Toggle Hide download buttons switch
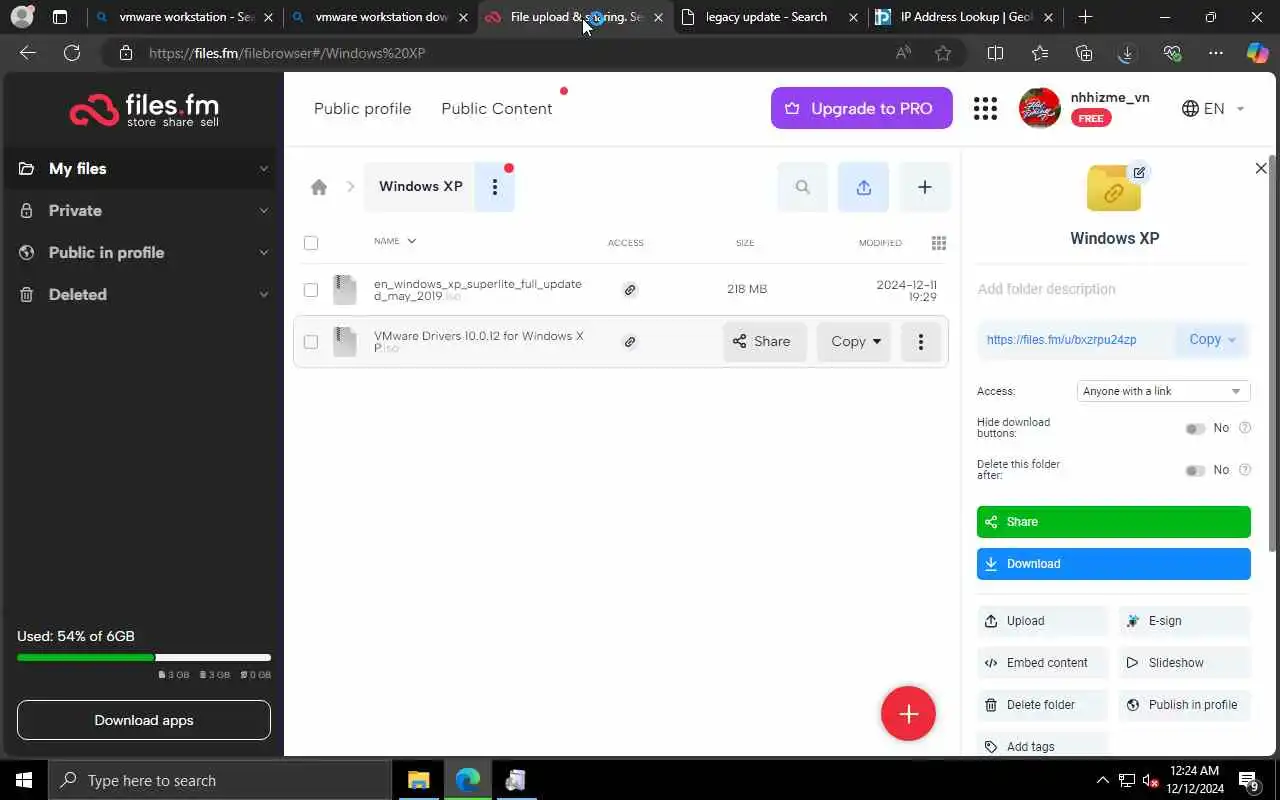1280x800 pixels. click(x=1195, y=429)
